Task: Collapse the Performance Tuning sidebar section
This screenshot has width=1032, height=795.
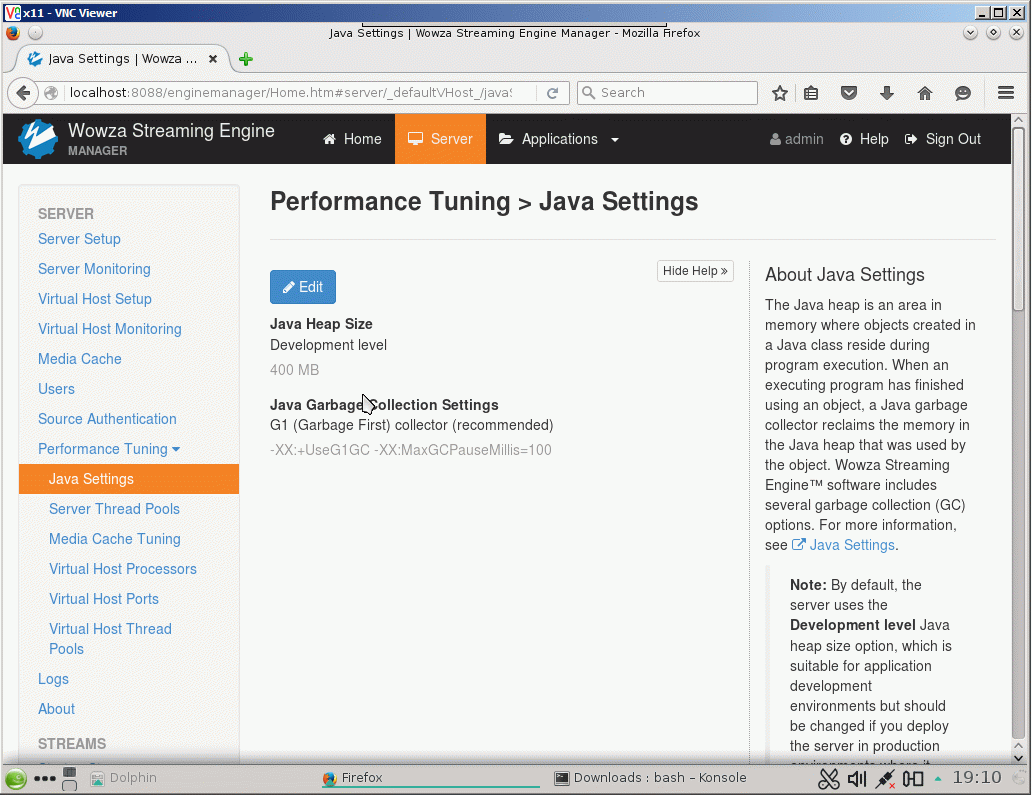Action: (x=109, y=449)
